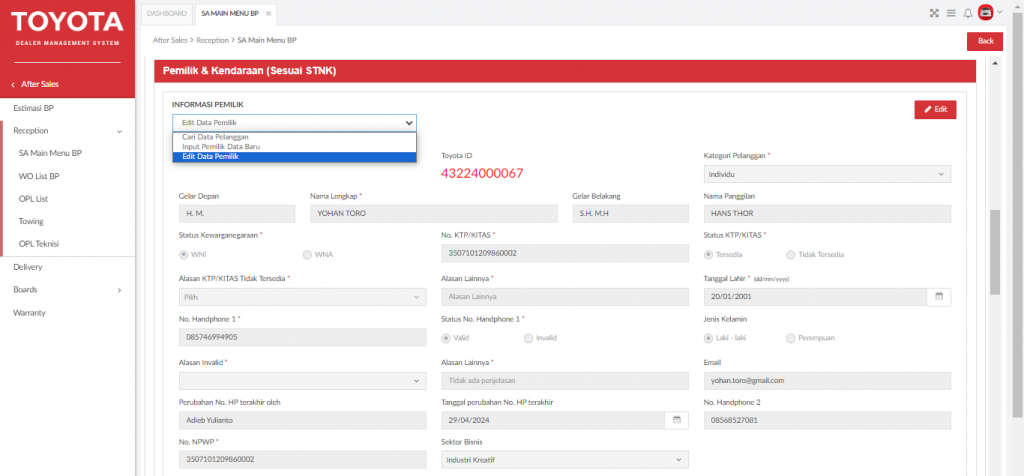Select Valid for Status No. Handphone 1
Image resolution: width=1024 pixels, height=476 pixels.
point(446,338)
